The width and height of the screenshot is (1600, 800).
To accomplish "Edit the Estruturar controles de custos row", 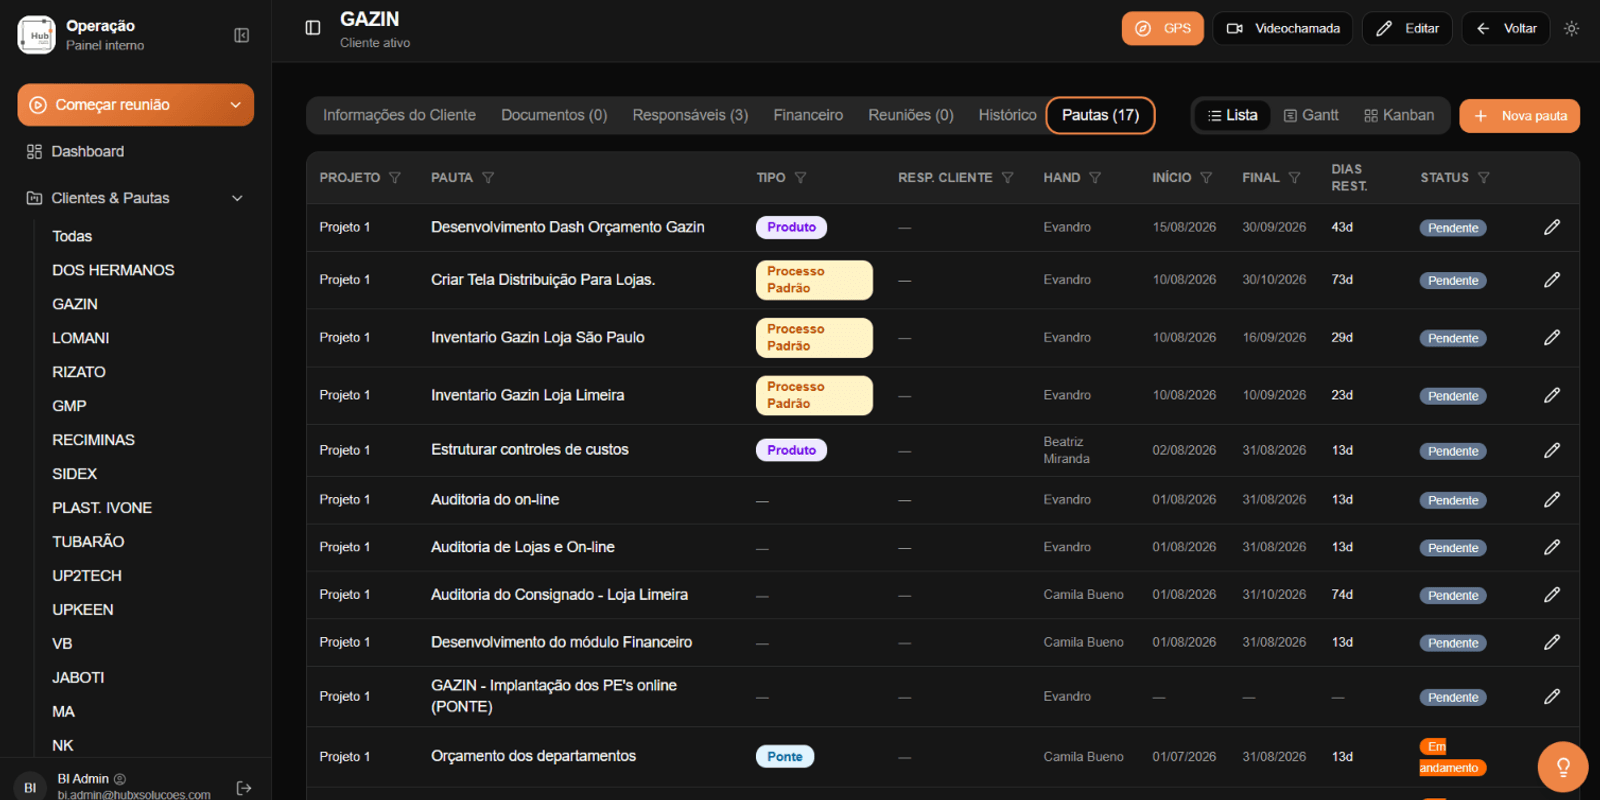I will 1552,451.
